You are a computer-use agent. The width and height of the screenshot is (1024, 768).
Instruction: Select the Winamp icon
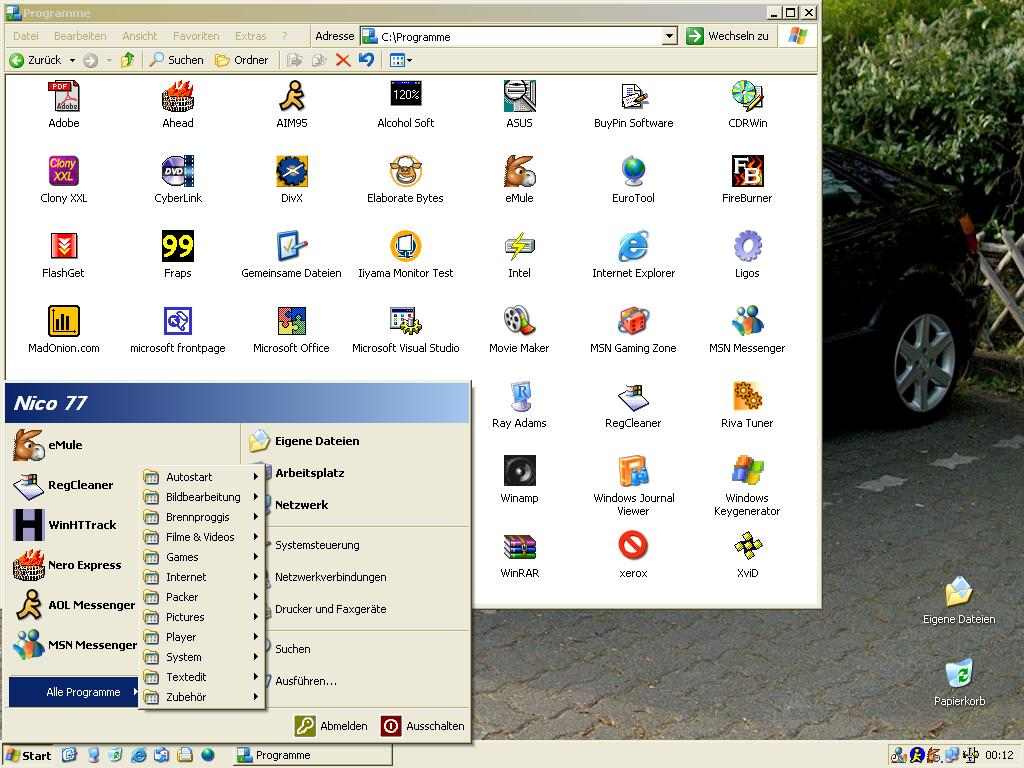coord(519,471)
